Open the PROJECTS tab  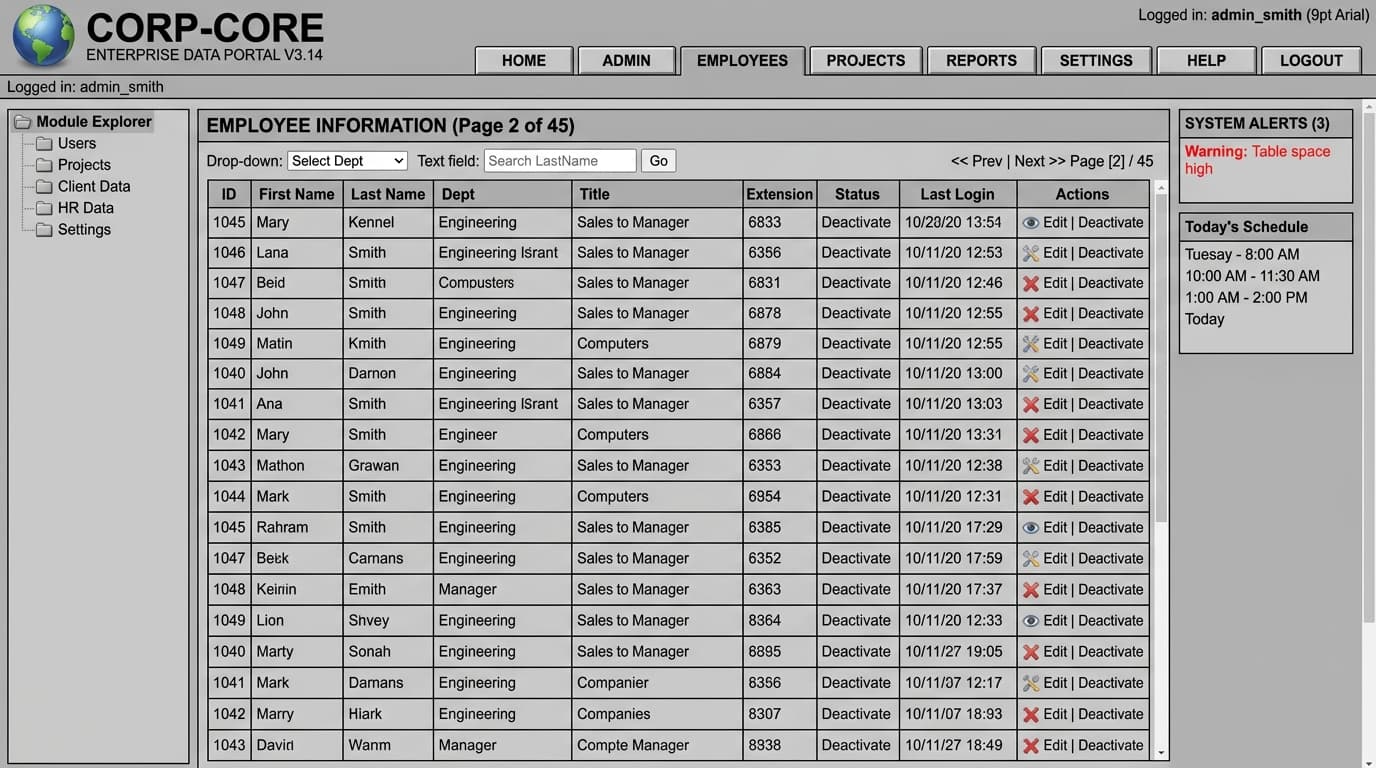click(x=866, y=60)
